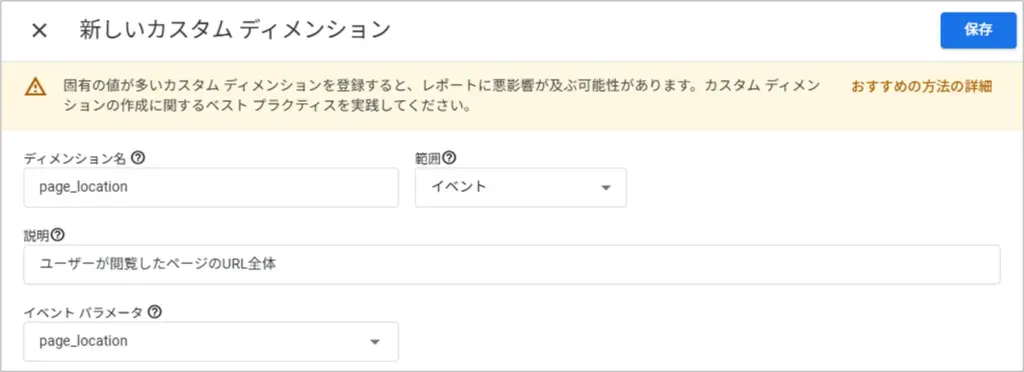Focus the 説明 description text field
The width and height of the screenshot is (1024, 372).
point(511,264)
